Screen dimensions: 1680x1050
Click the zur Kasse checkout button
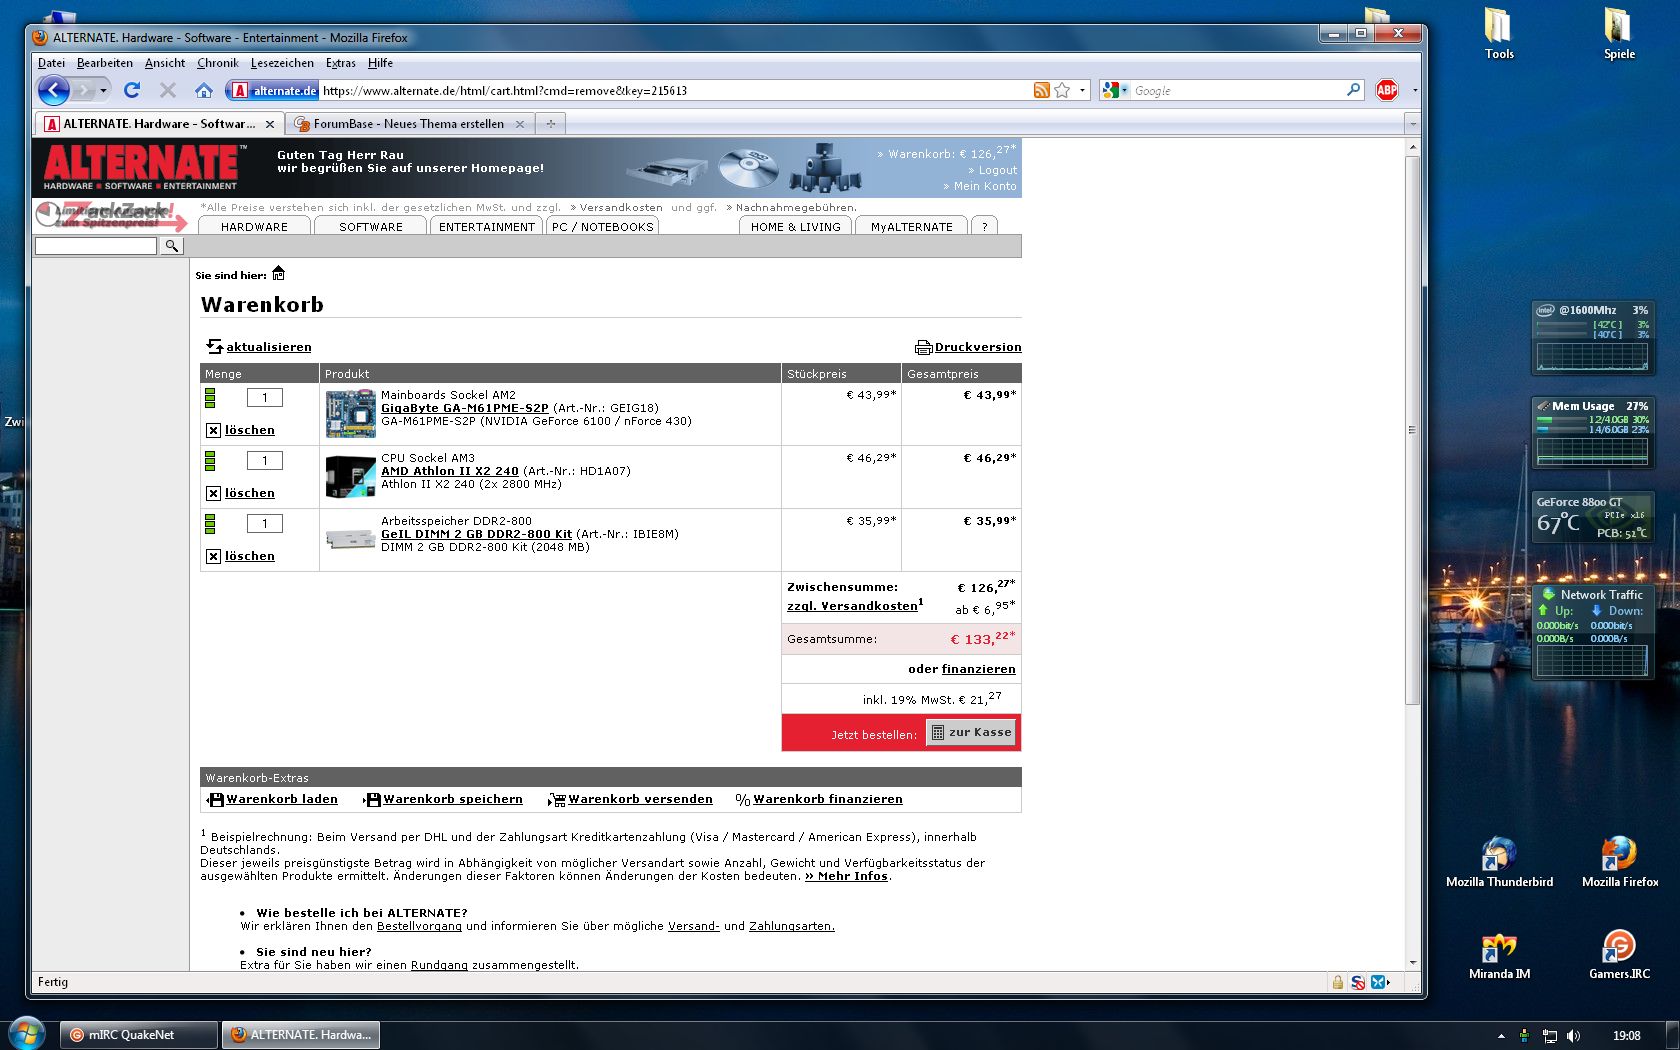pos(970,732)
